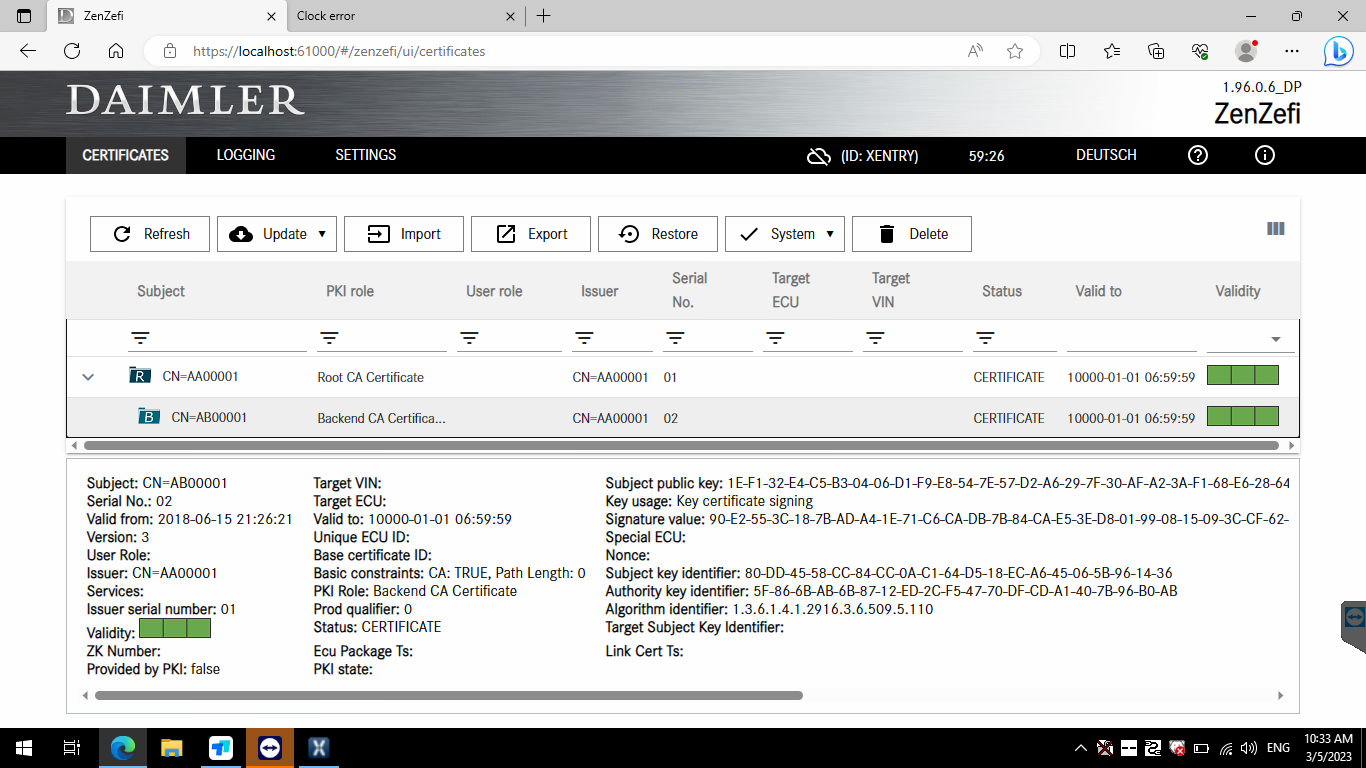Click the filter icon under the Subject column
Screen dimensions: 1366x768
(140, 337)
